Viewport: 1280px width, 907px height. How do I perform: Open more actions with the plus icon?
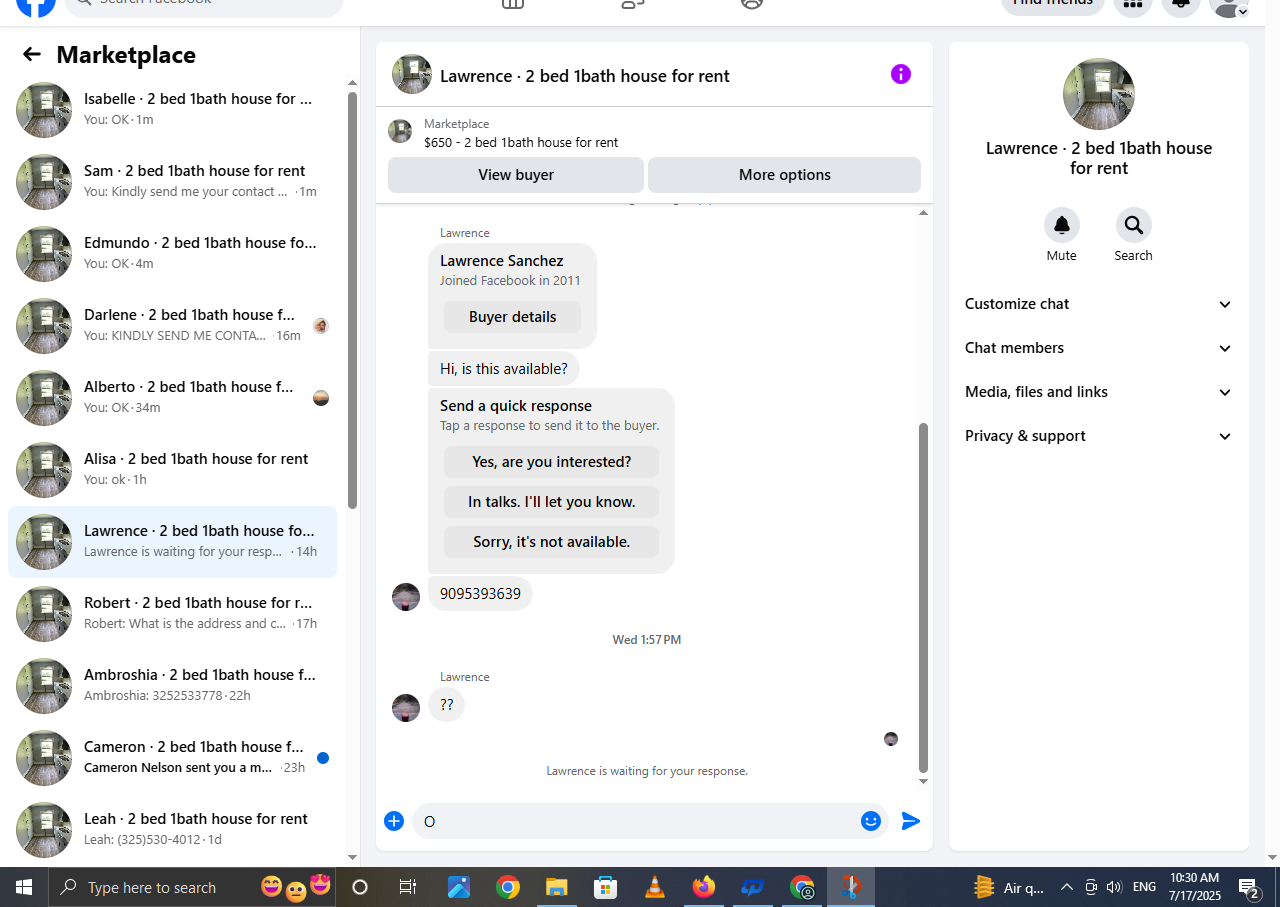[x=394, y=821]
